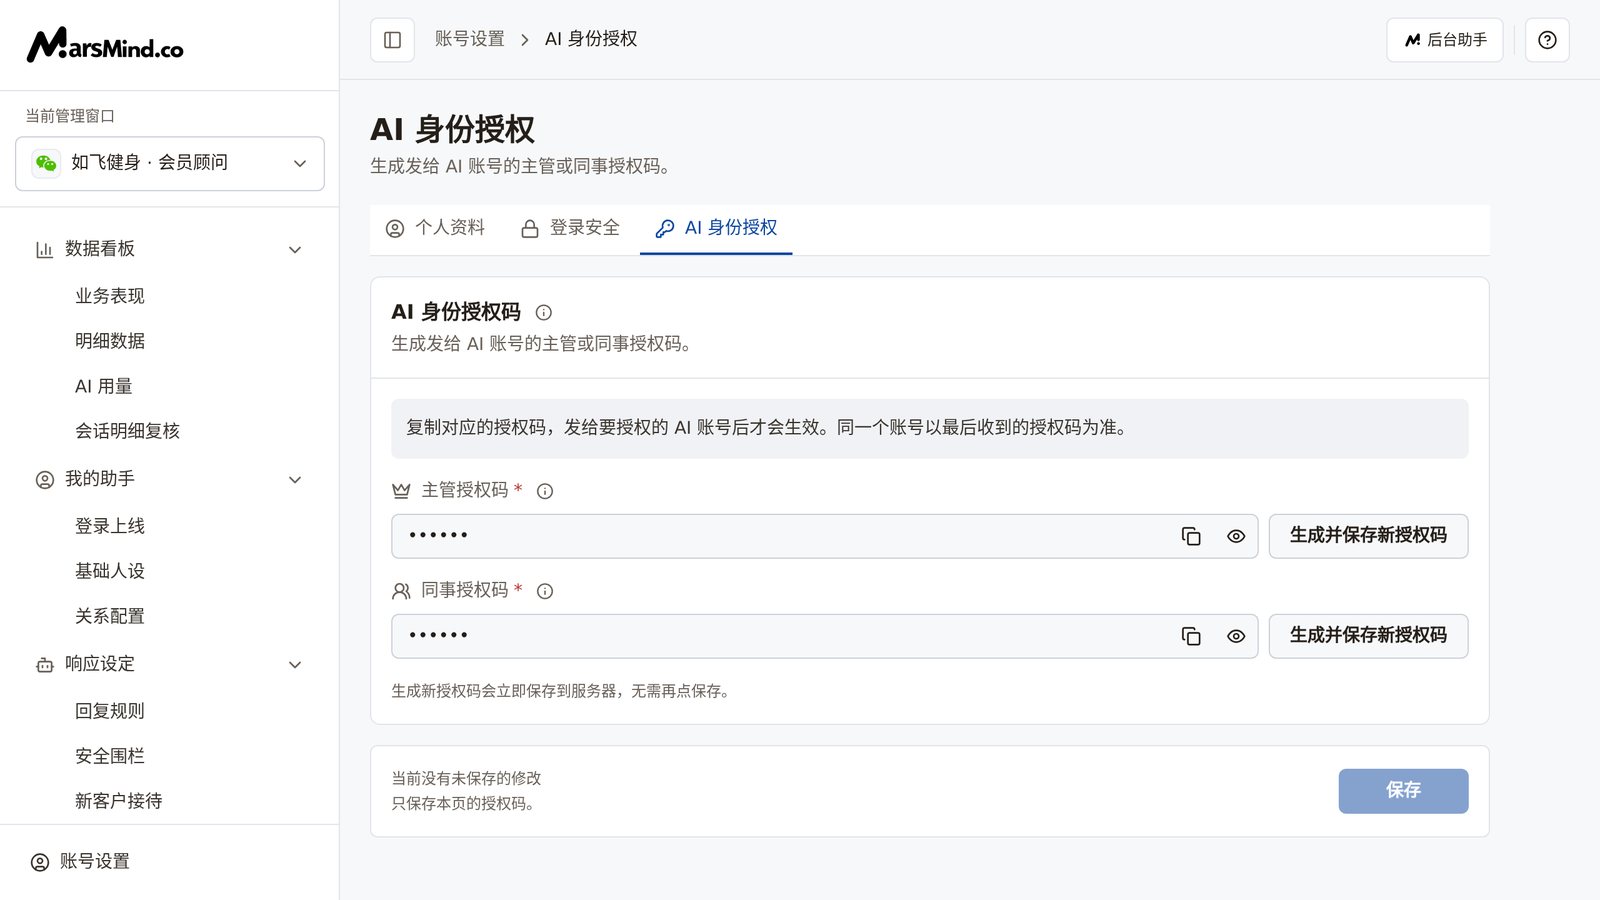The height and width of the screenshot is (900, 1600).
Task: Open the help question mark icon
Action: click(x=1547, y=40)
